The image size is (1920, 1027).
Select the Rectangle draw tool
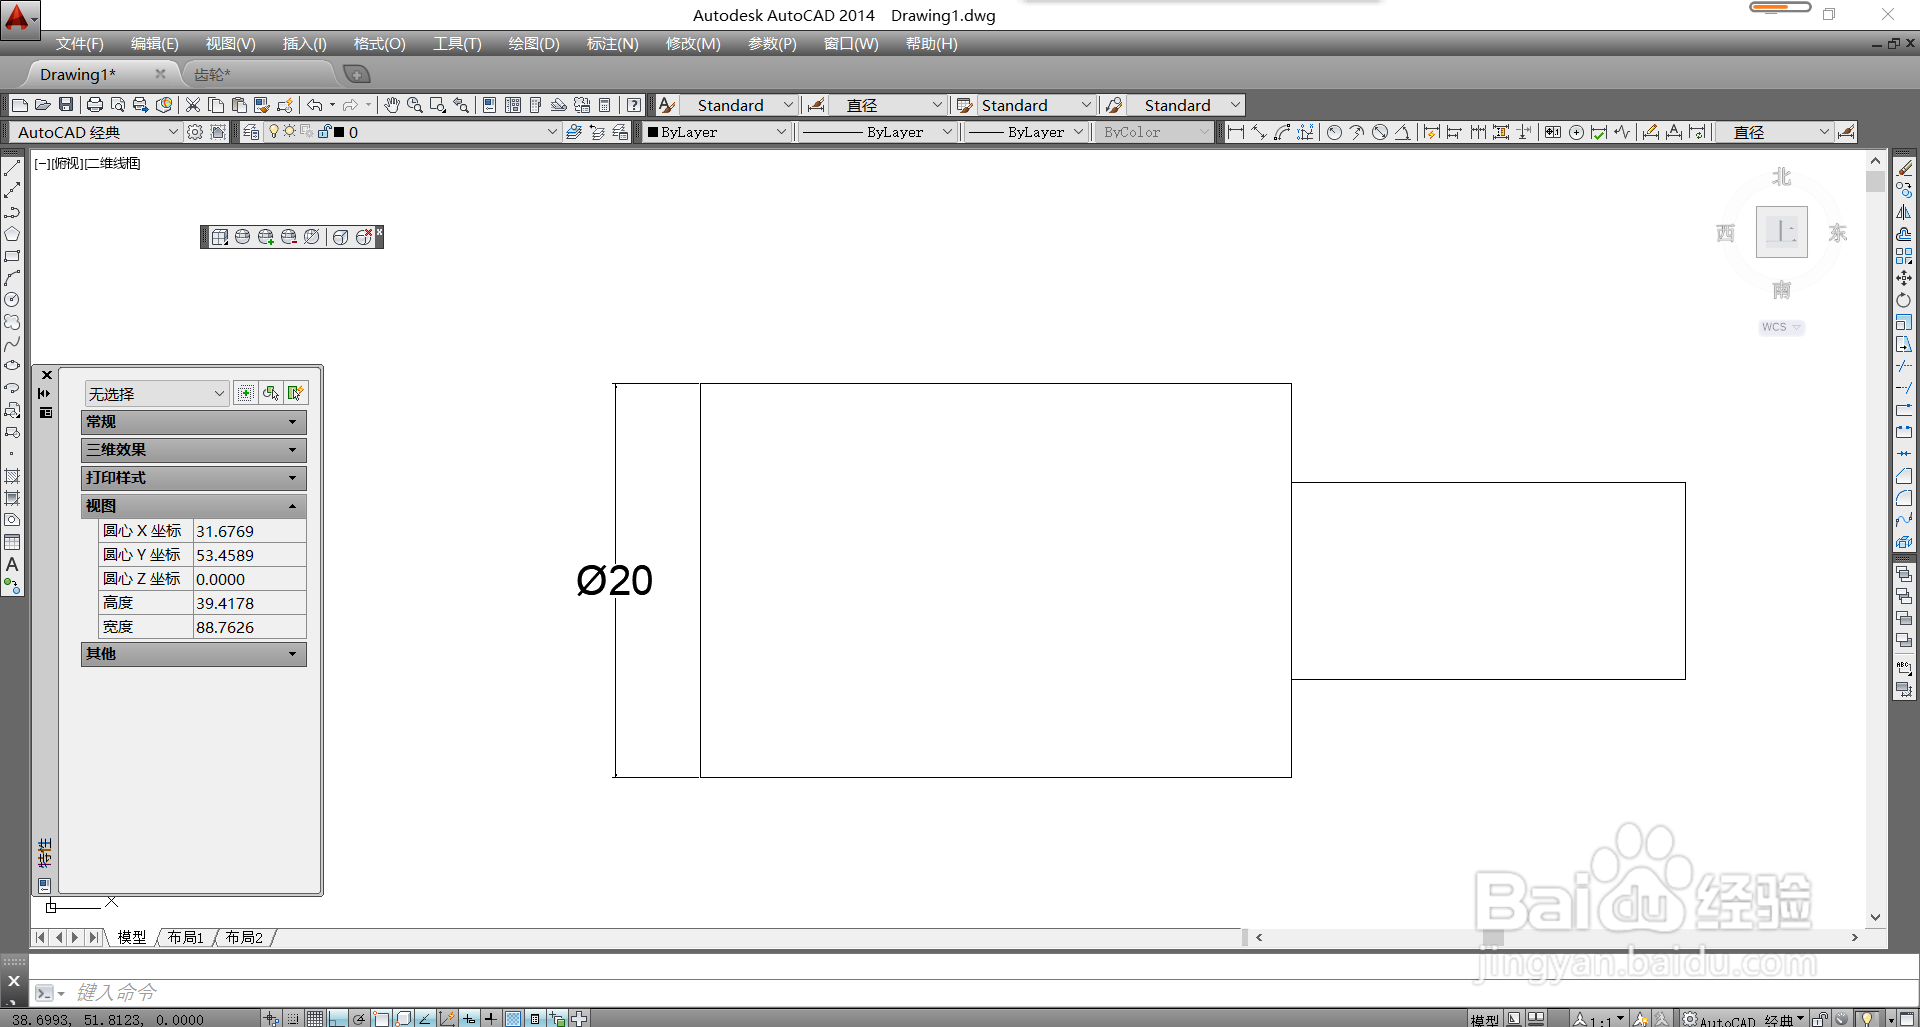pos(12,256)
